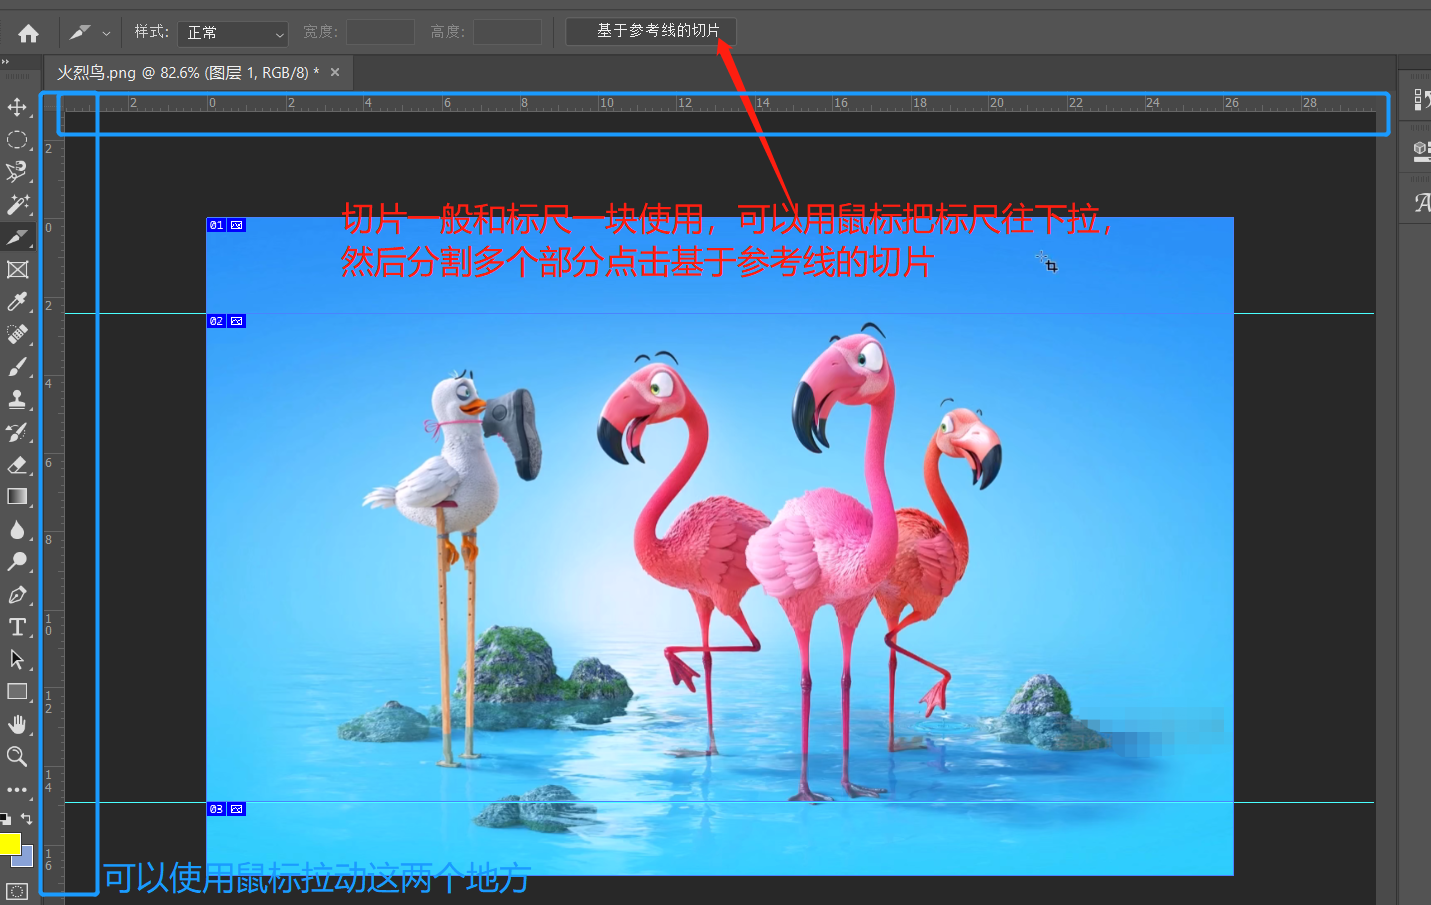
Task: Select the Slice tool
Action: (17, 237)
